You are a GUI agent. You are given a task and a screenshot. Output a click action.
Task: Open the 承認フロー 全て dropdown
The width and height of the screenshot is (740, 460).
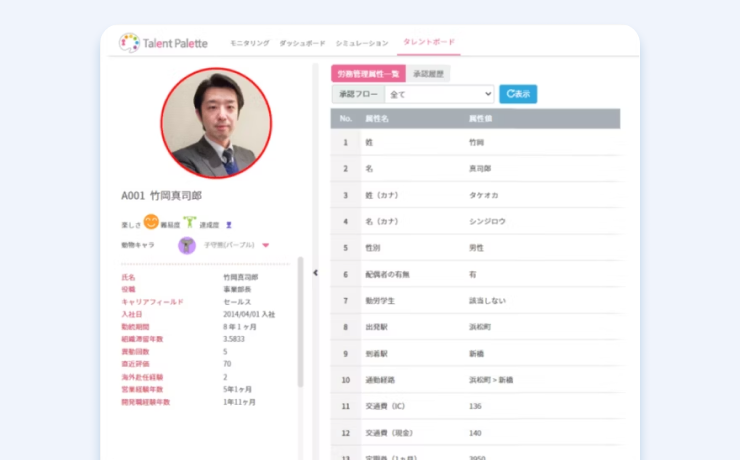pos(439,94)
